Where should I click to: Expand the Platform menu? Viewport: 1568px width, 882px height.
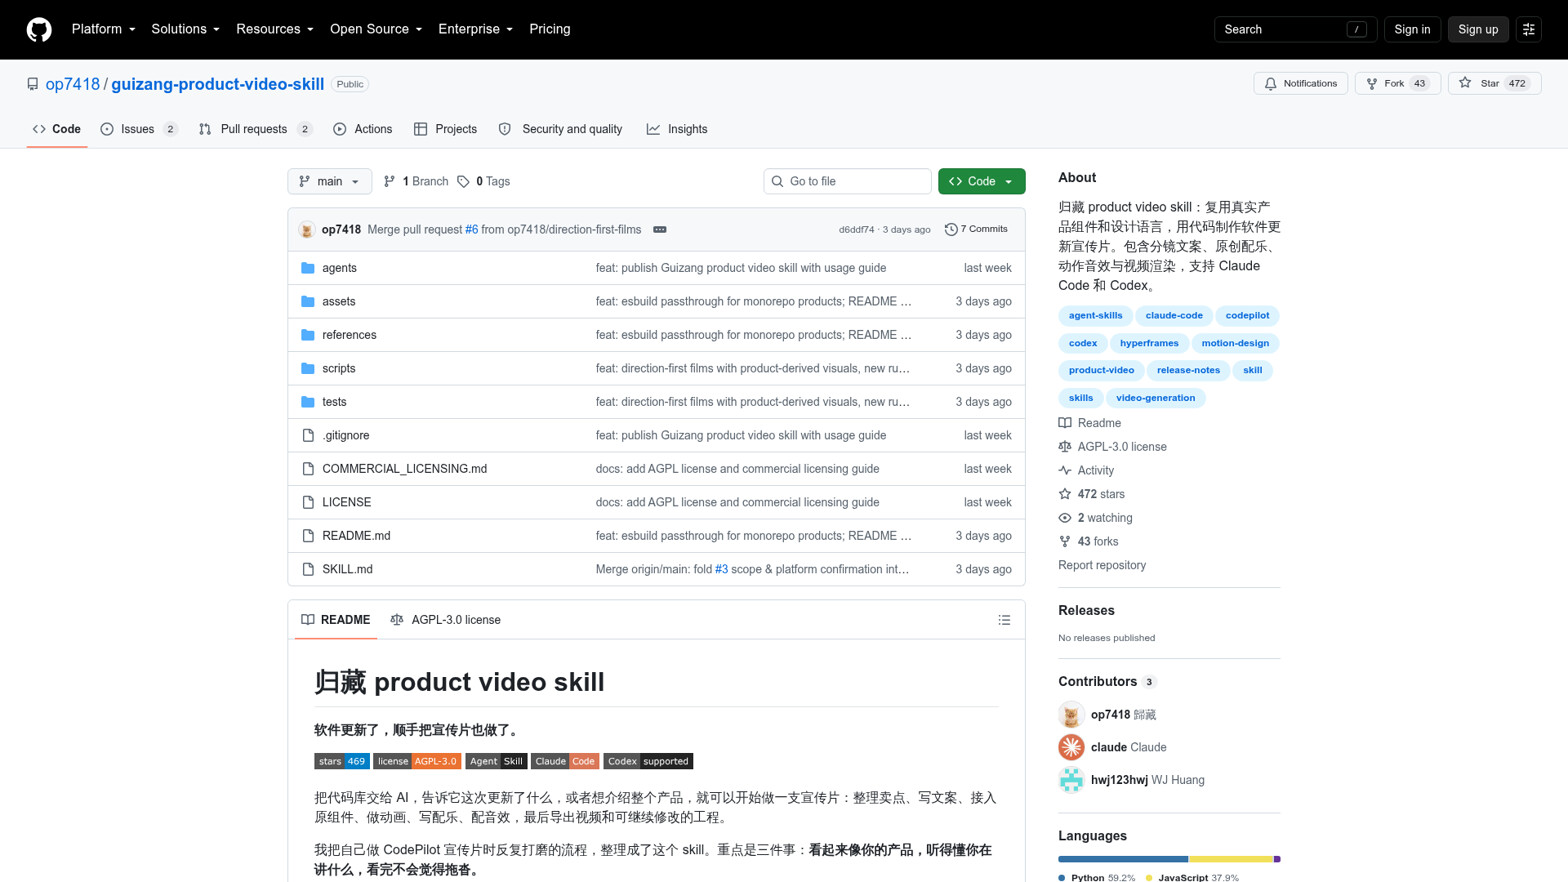coord(103,29)
